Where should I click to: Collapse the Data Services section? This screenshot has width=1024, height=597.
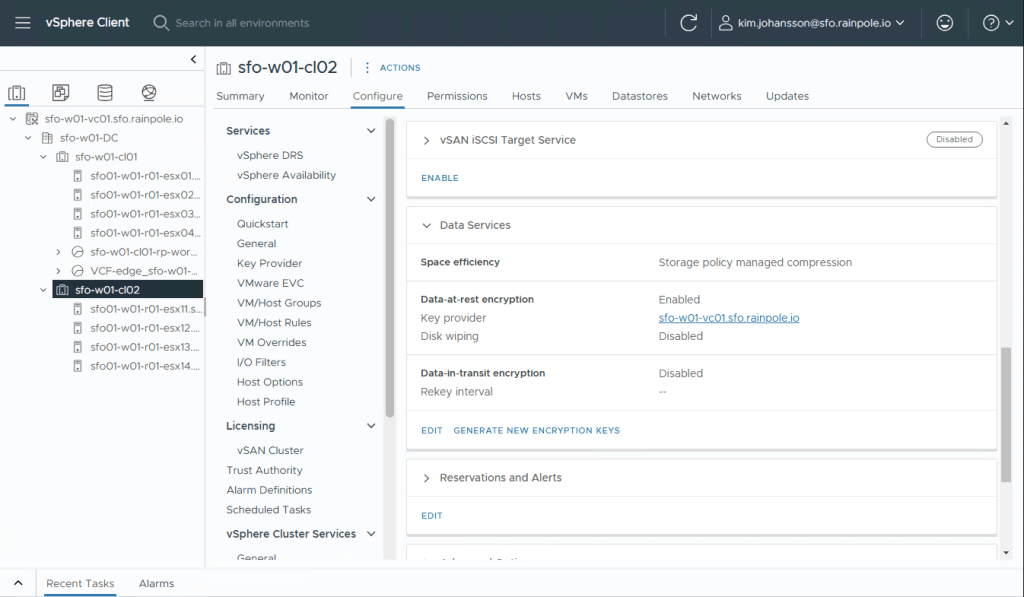(x=426, y=226)
